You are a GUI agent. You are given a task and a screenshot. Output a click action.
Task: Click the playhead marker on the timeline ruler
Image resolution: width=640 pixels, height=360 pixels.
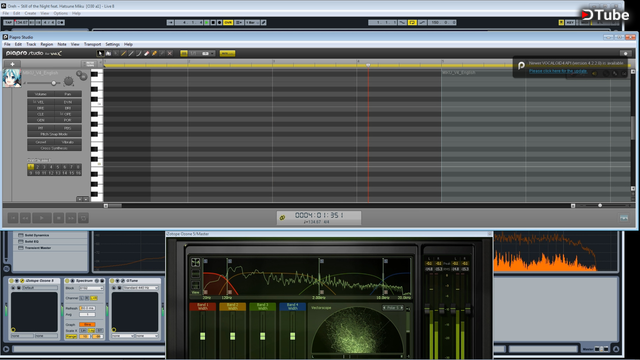coord(368,65)
